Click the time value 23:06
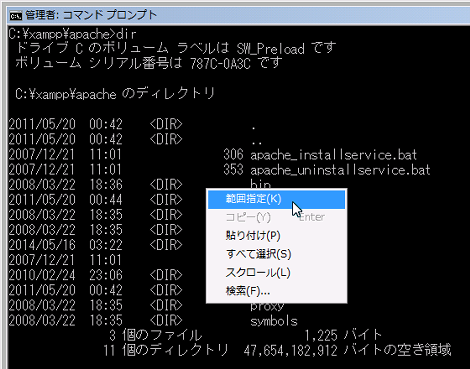 pyautogui.click(x=106, y=275)
